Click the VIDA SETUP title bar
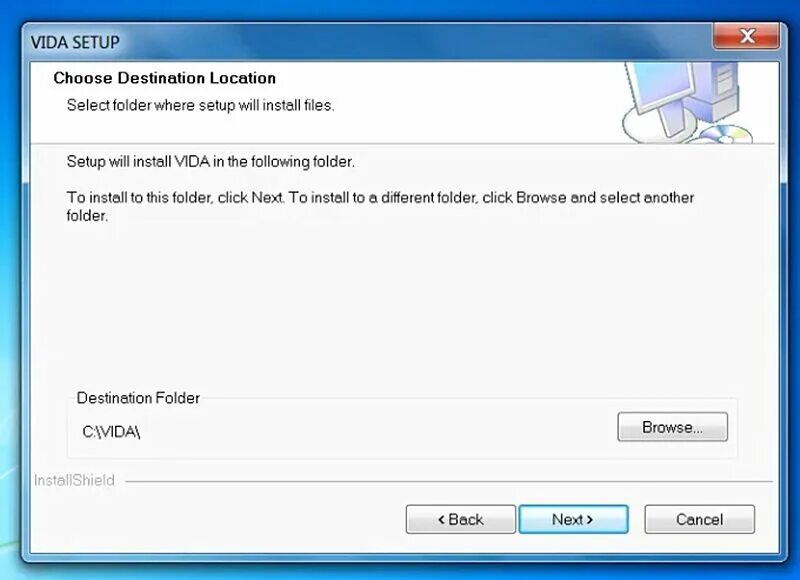 (x=357, y=42)
